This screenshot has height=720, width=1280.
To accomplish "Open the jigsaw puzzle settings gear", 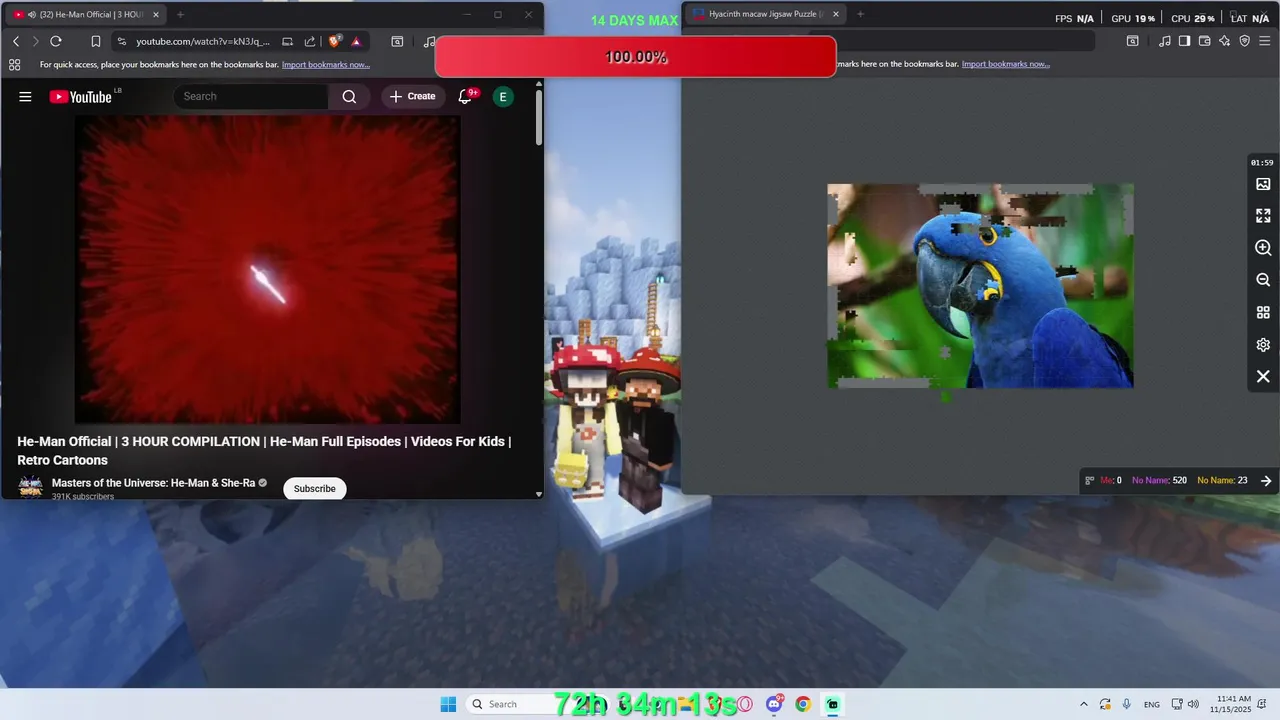I will pyautogui.click(x=1263, y=345).
